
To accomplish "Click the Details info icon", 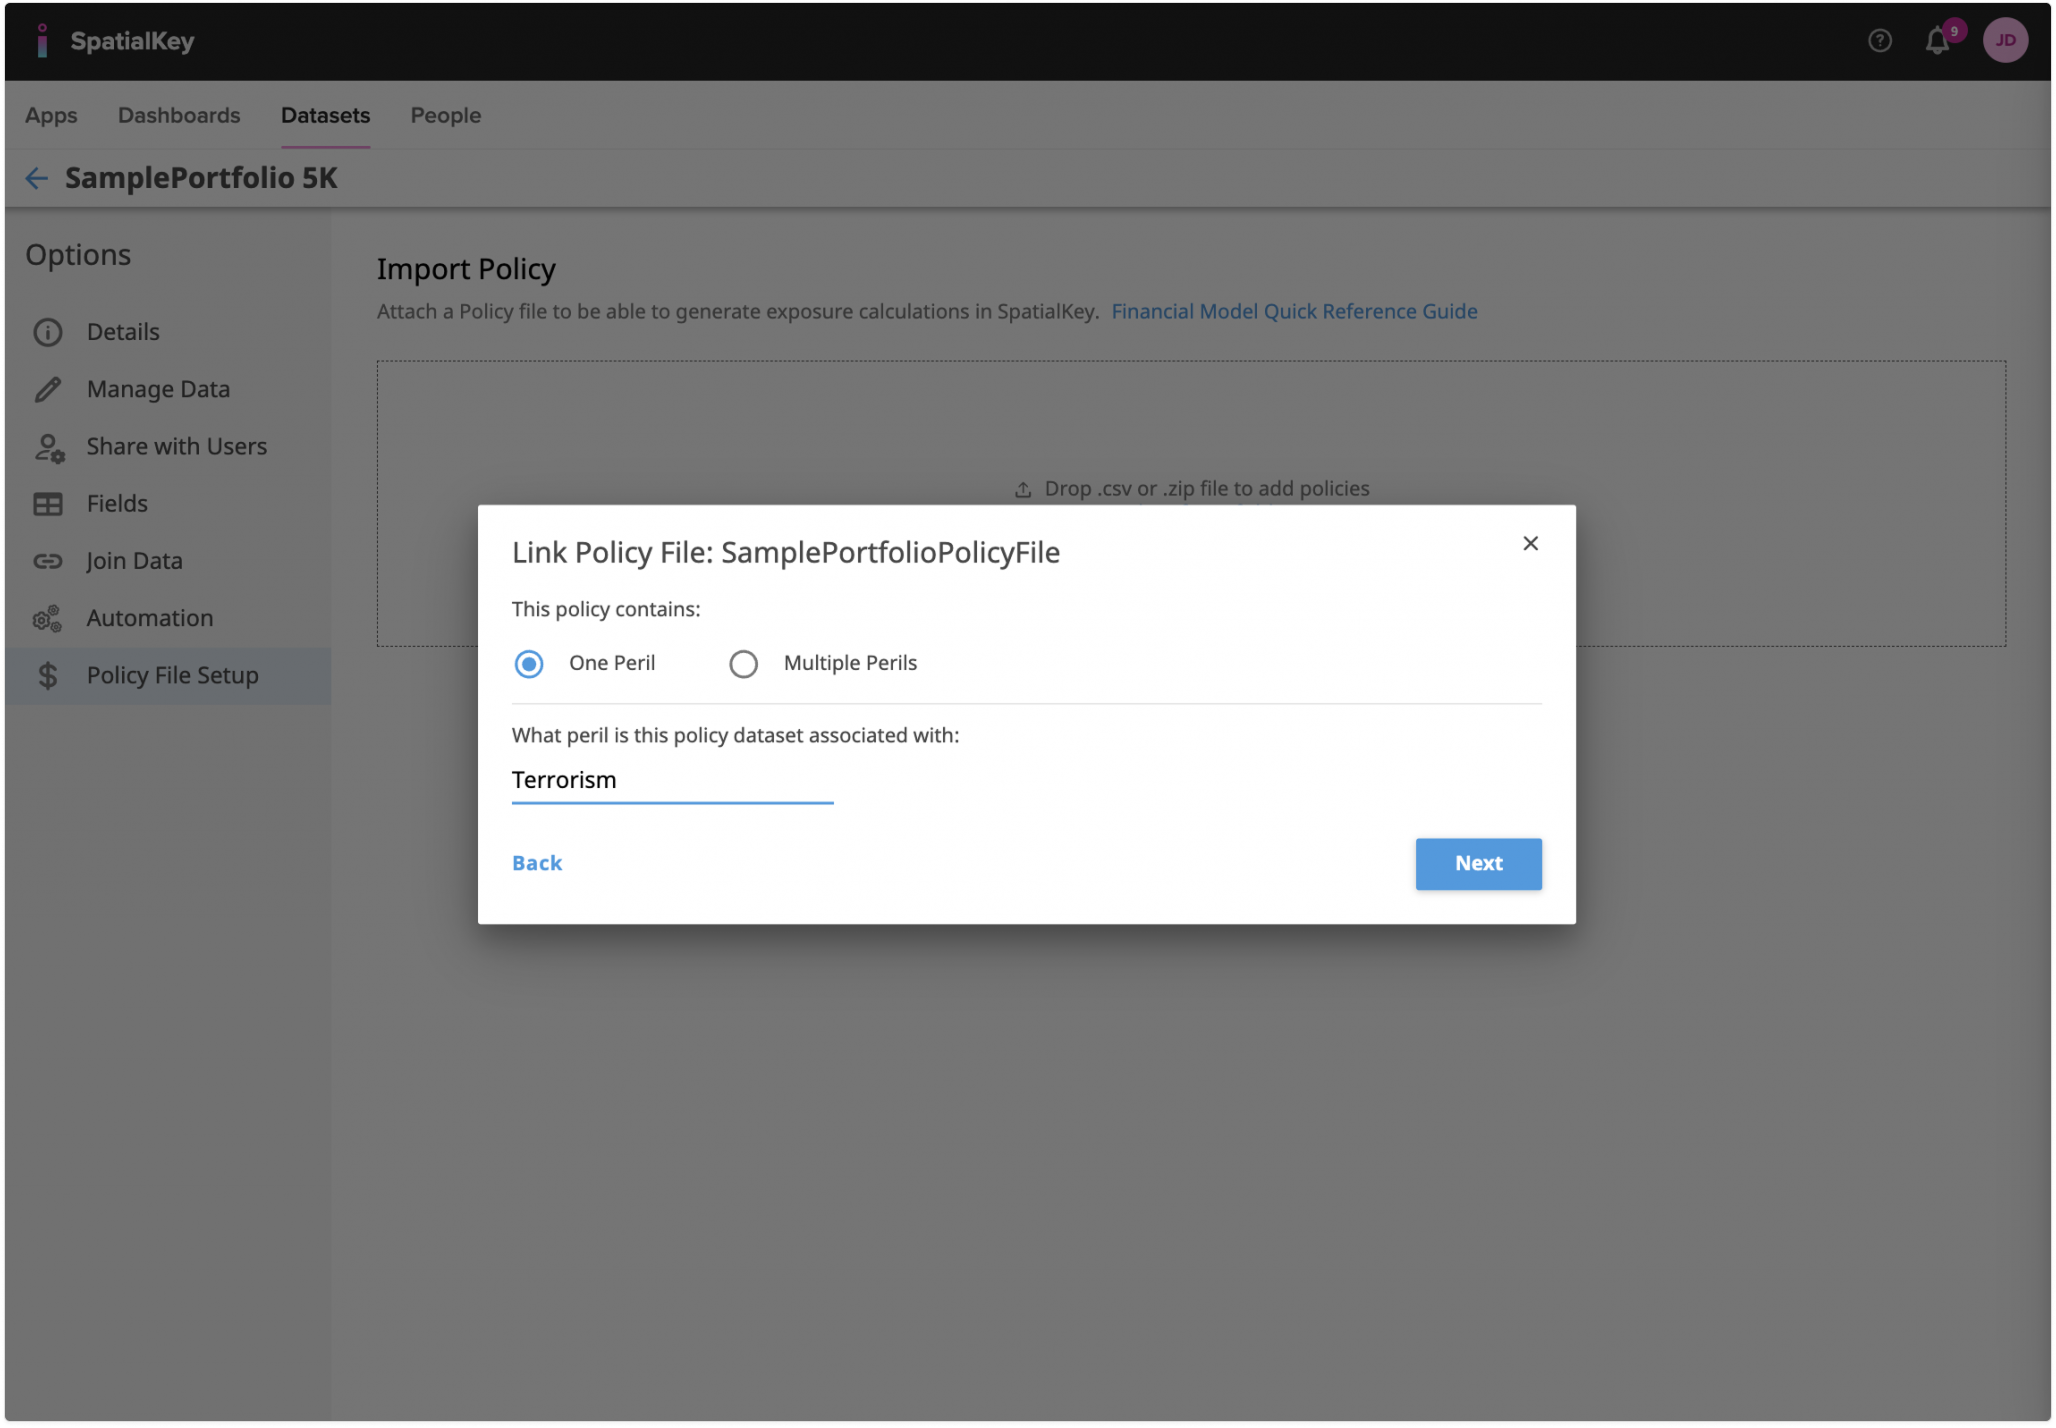I will tap(48, 332).
